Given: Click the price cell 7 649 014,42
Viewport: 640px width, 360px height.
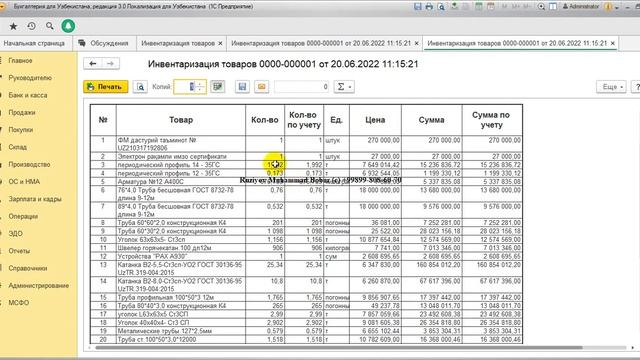Looking at the screenshot, I should pyautogui.click(x=375, y=165).
